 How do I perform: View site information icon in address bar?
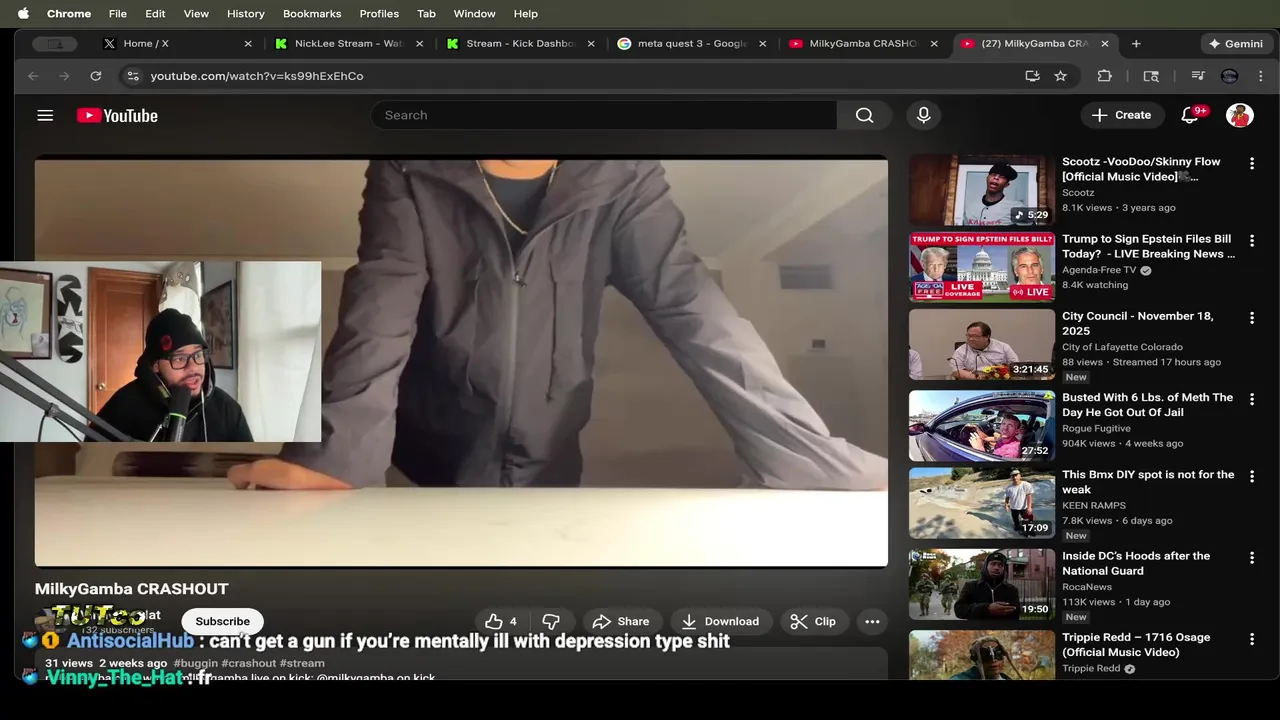coord(132,76)
